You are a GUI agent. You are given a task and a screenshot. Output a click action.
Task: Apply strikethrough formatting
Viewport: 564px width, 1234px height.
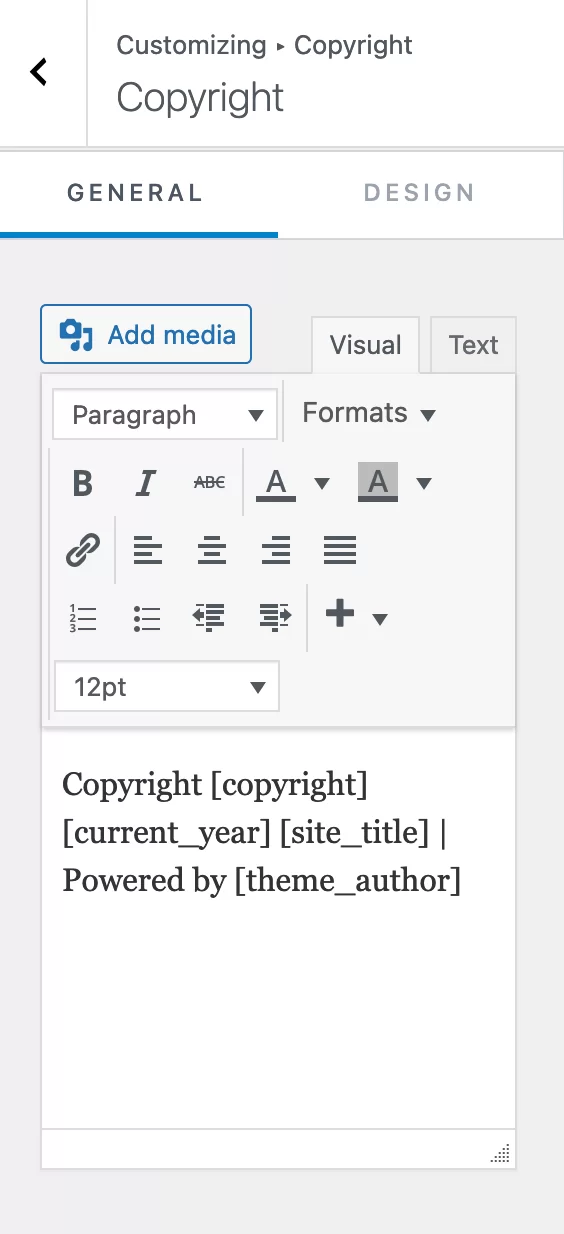(x=209, y=483)
